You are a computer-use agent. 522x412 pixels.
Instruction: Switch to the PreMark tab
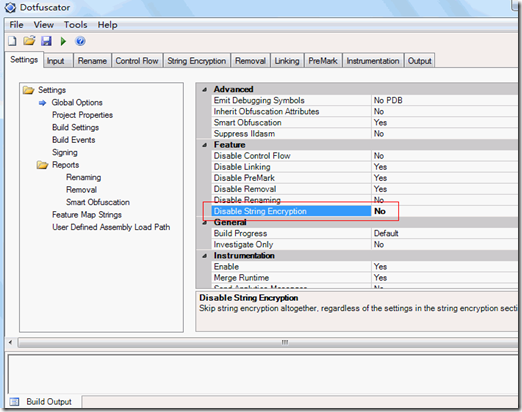pyautogui.click(x=323, y=61)
